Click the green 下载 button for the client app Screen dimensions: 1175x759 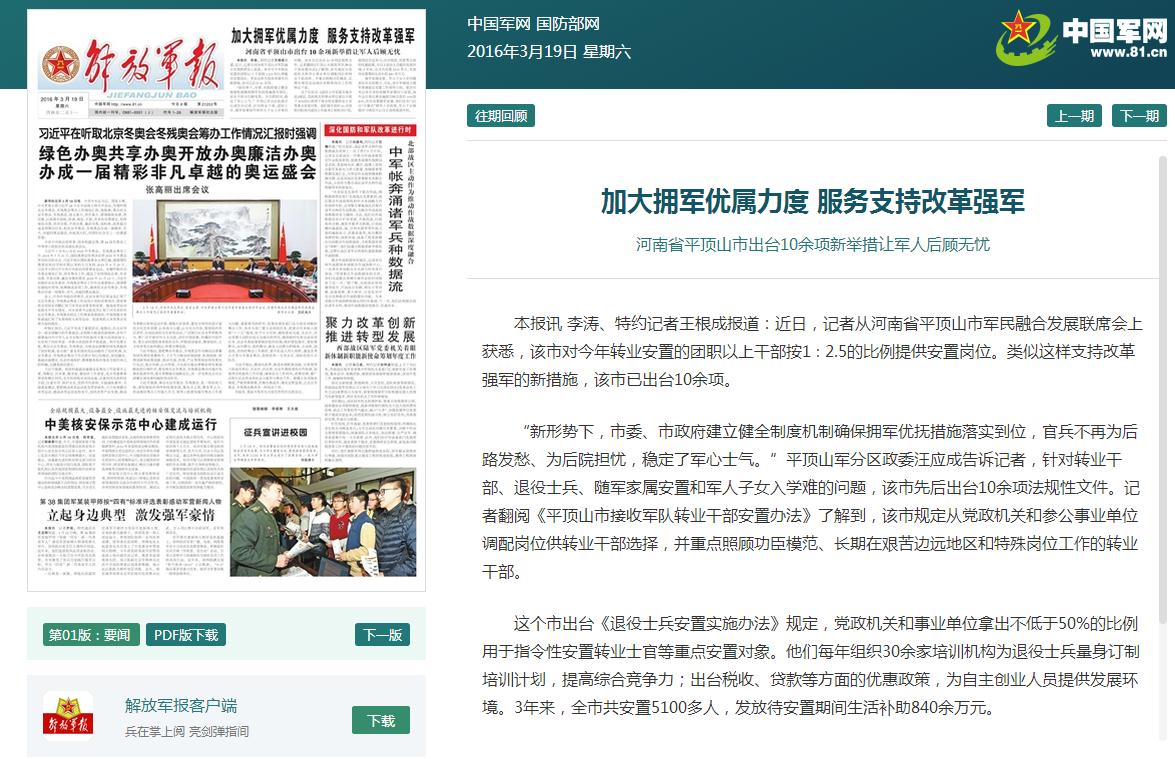click(x=381, y=720)
